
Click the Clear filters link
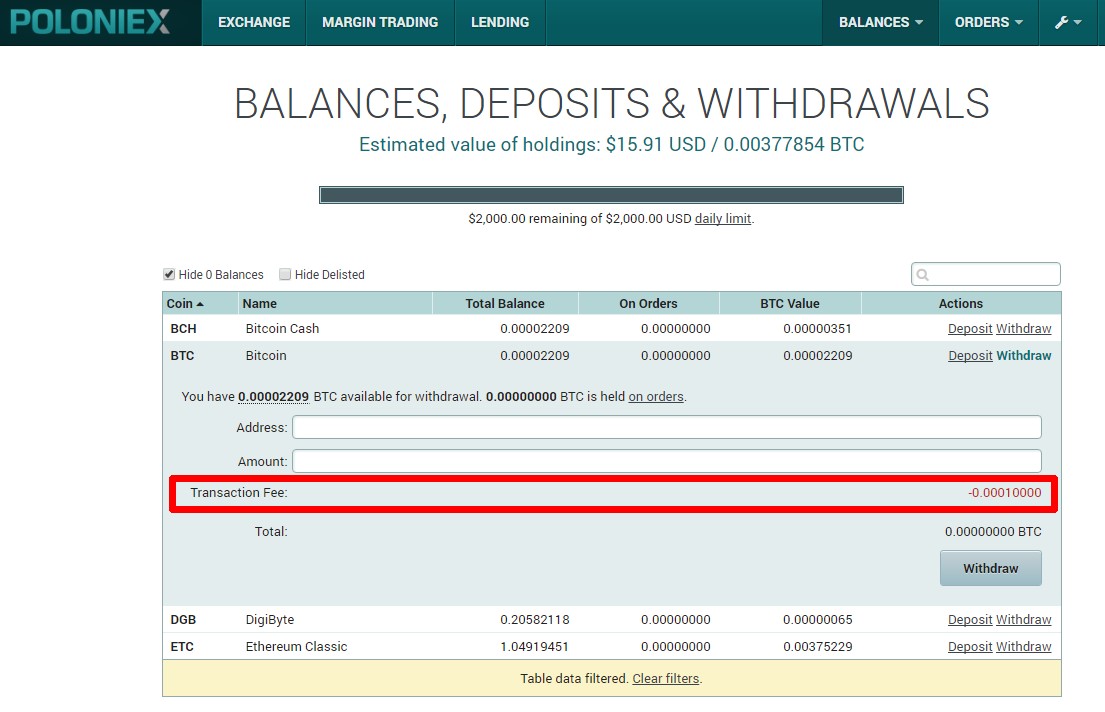665,679
